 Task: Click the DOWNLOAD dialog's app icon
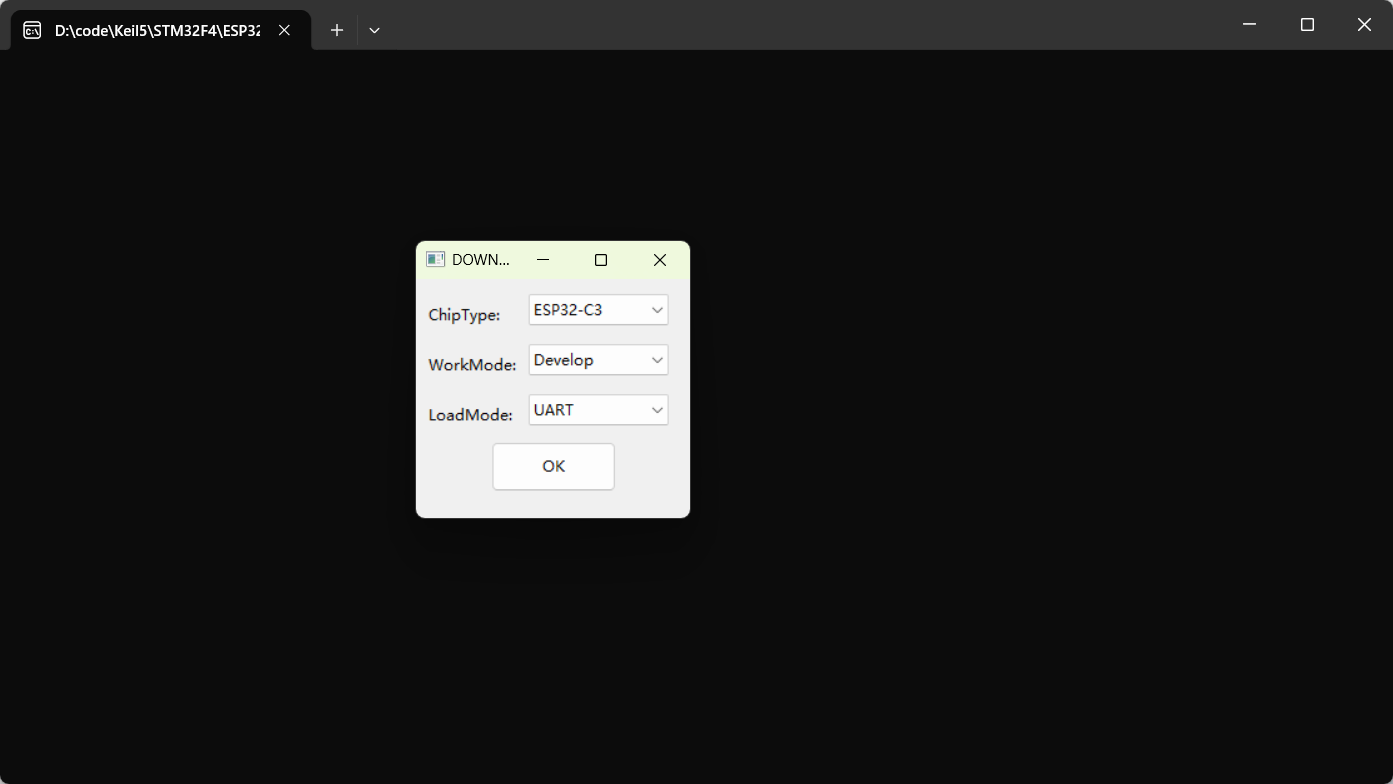click(435, 260)
